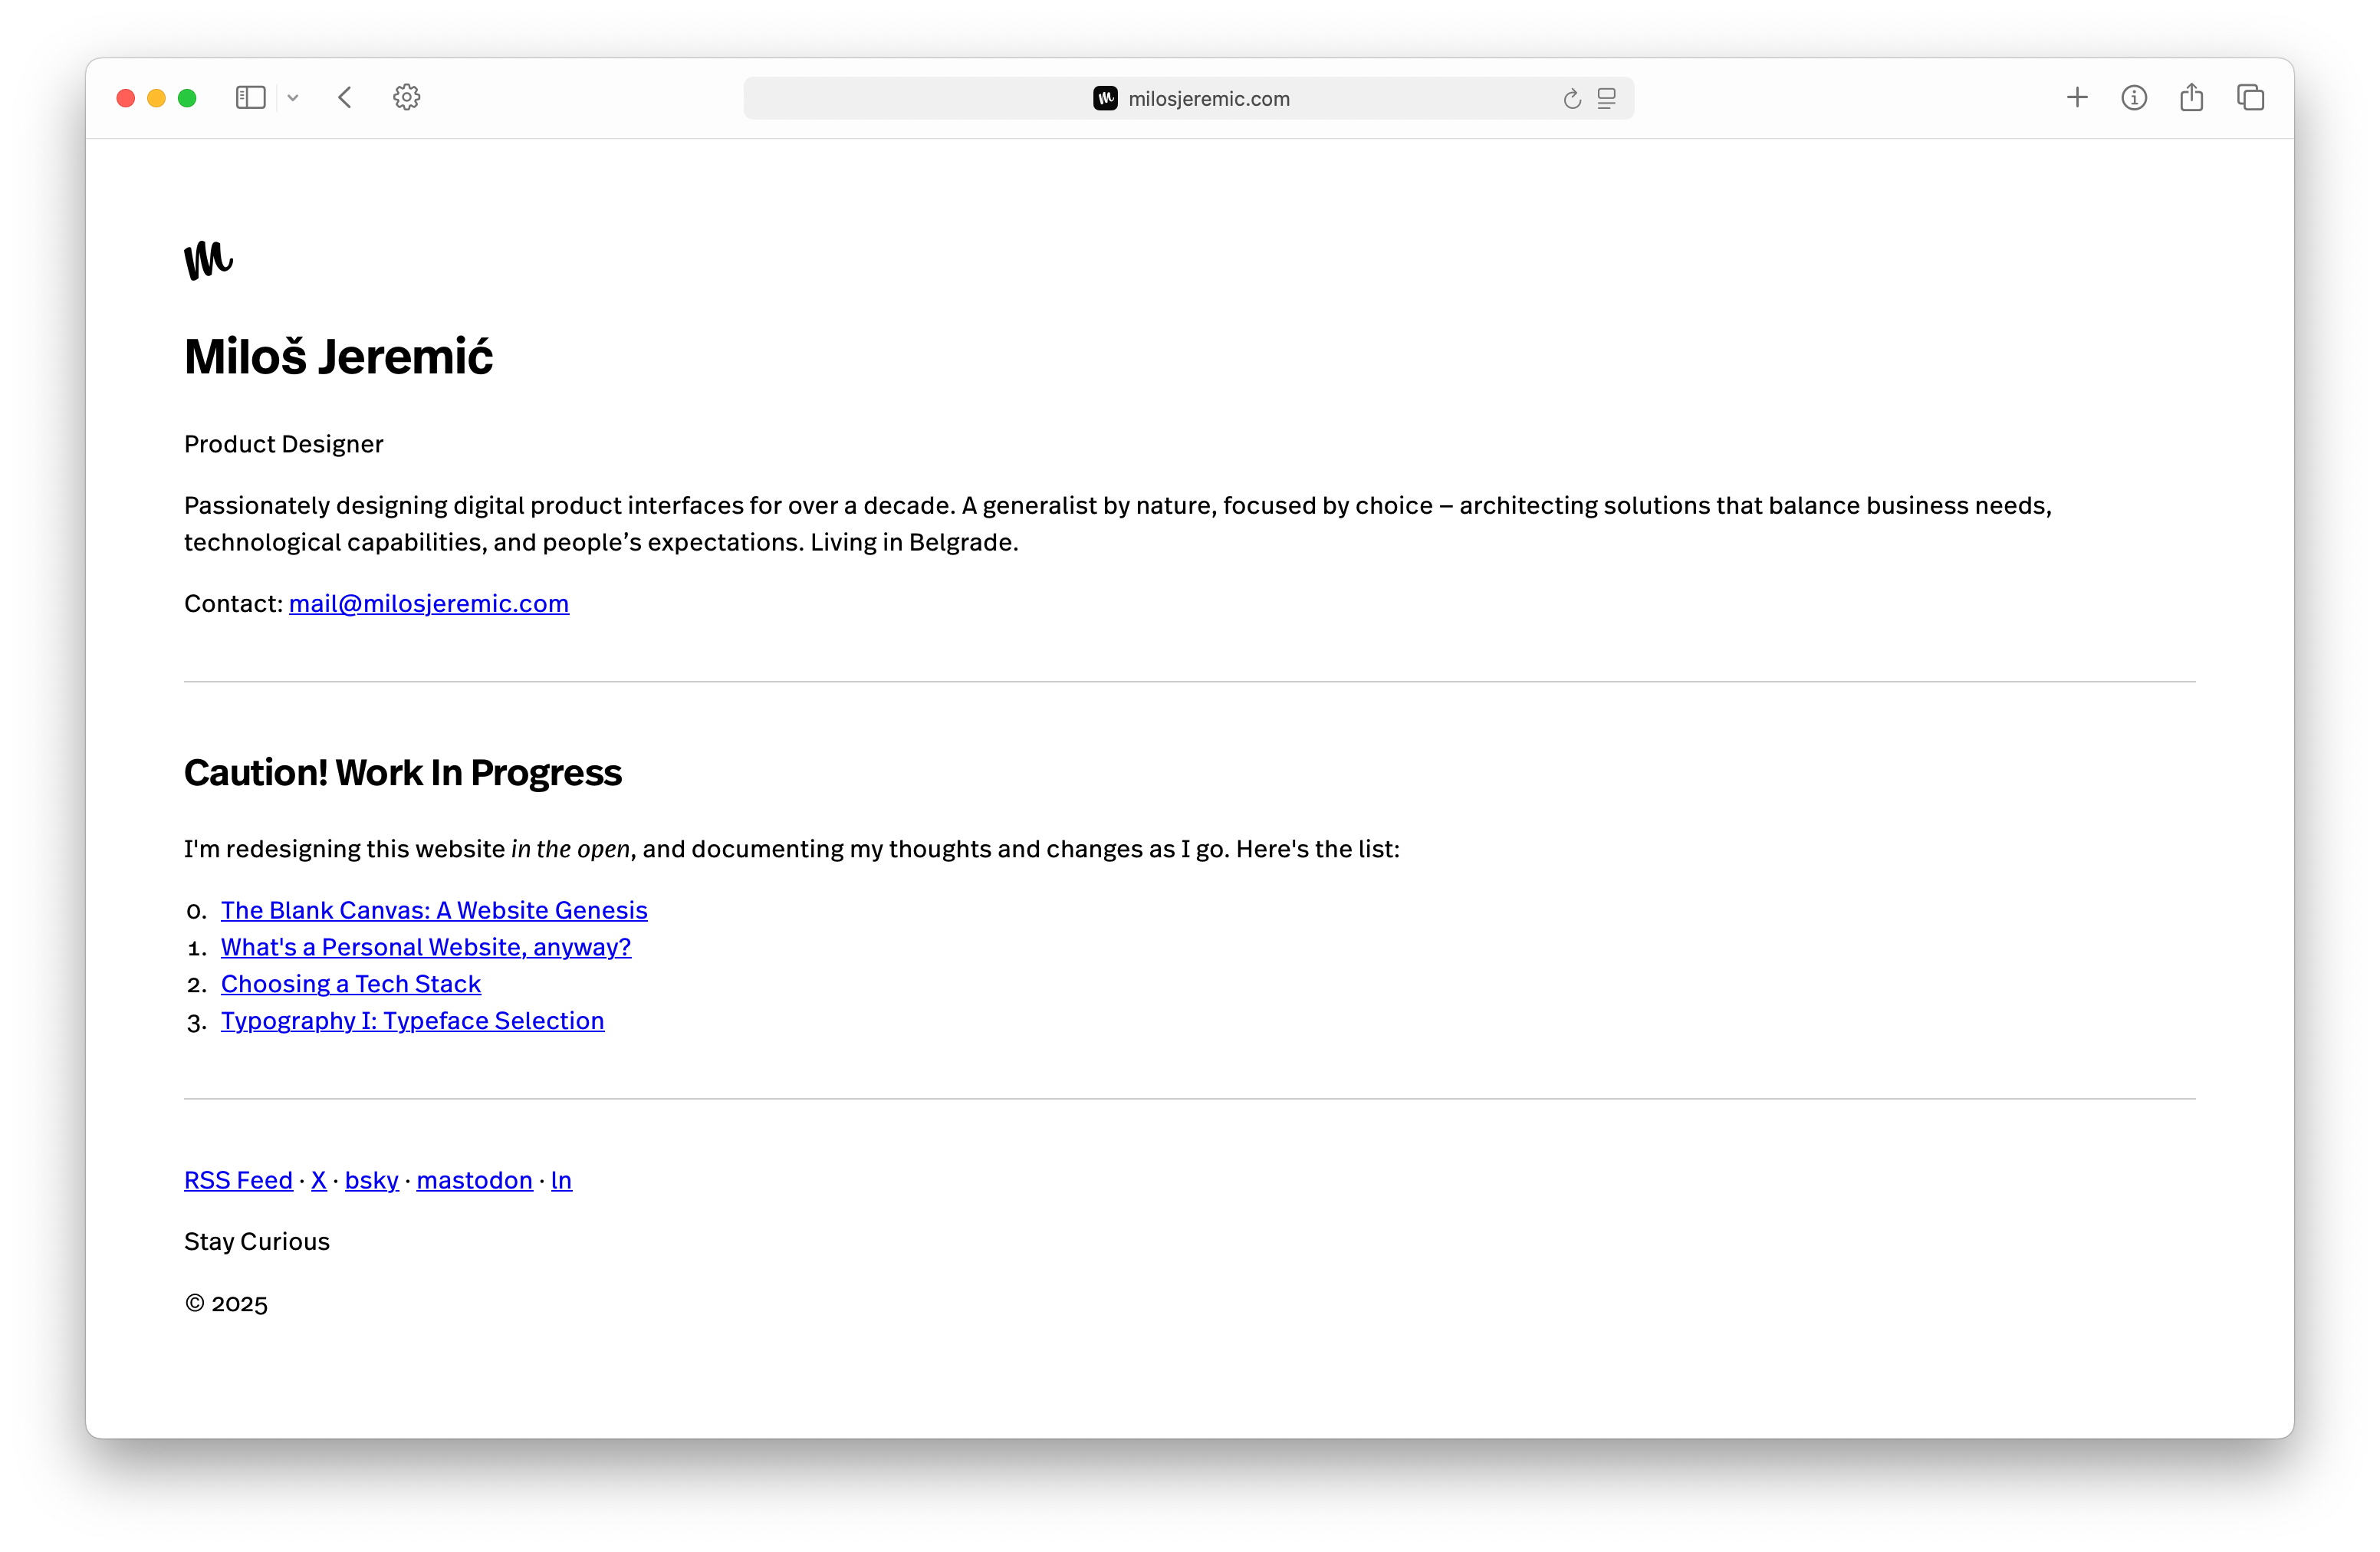Click the milosjeremic.com address field

1208,99
